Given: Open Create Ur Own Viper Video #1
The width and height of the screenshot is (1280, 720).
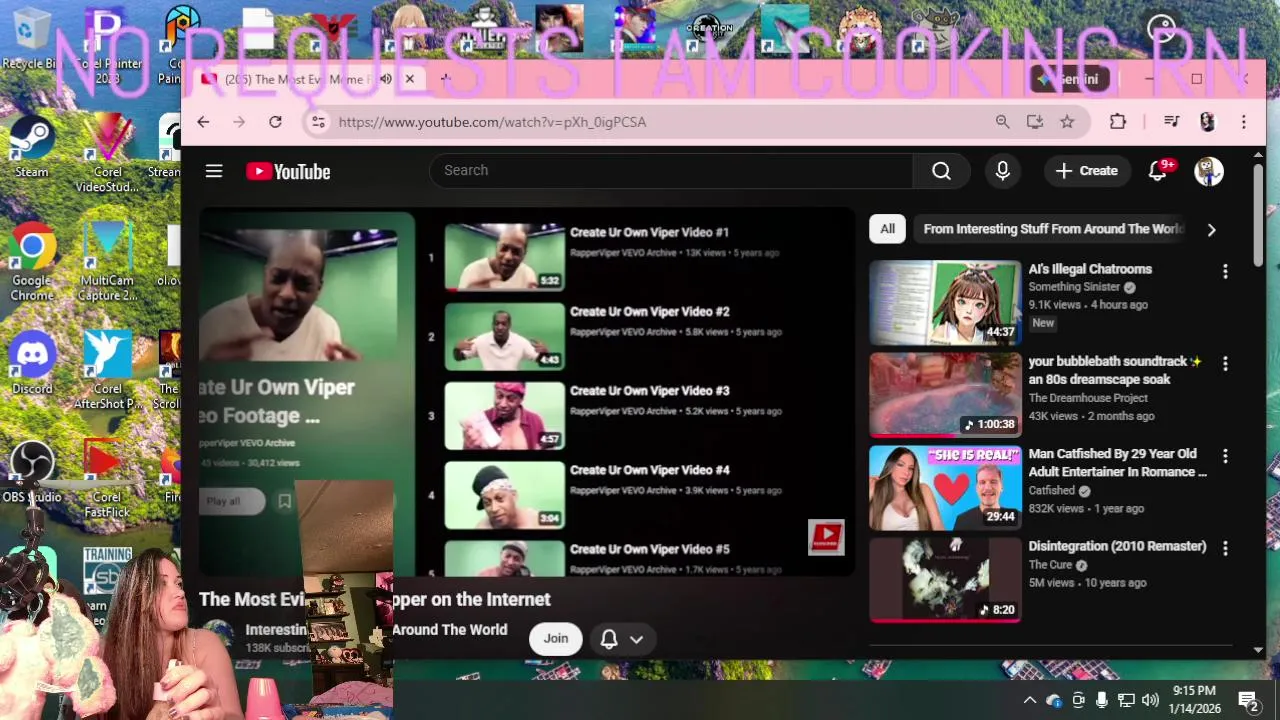Looking at the screenshot, I should point(649,232).
